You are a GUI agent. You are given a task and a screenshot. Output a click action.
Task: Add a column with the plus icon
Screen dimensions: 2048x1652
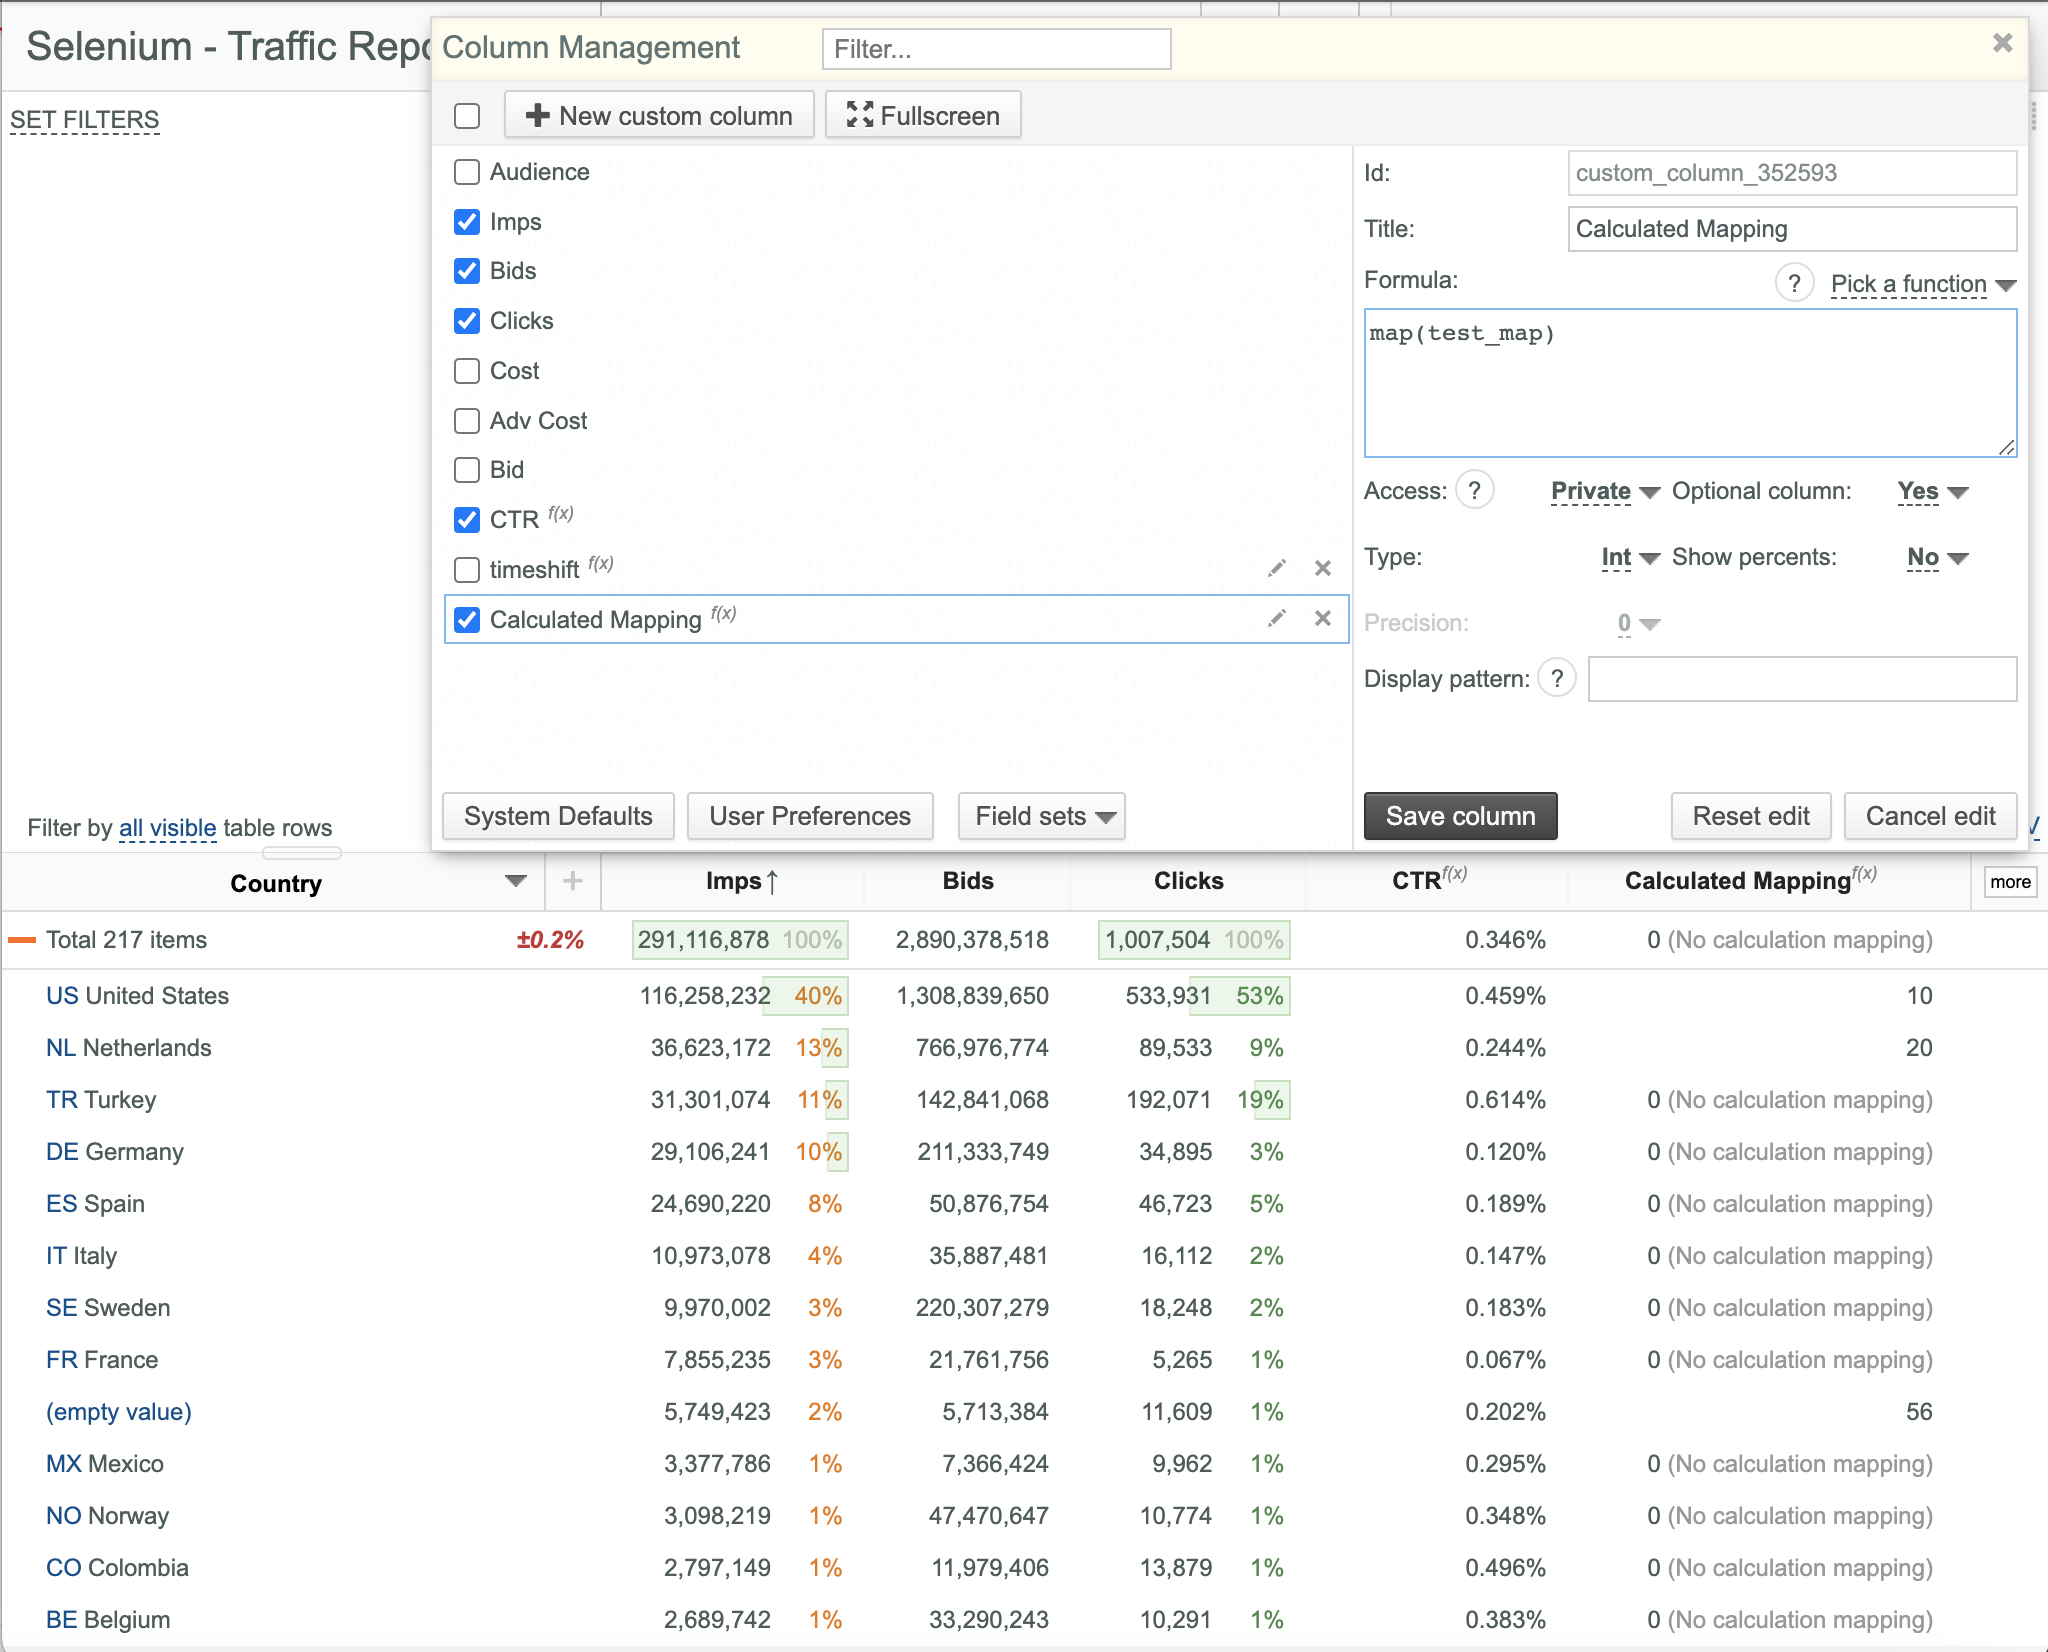pos(572,881)
